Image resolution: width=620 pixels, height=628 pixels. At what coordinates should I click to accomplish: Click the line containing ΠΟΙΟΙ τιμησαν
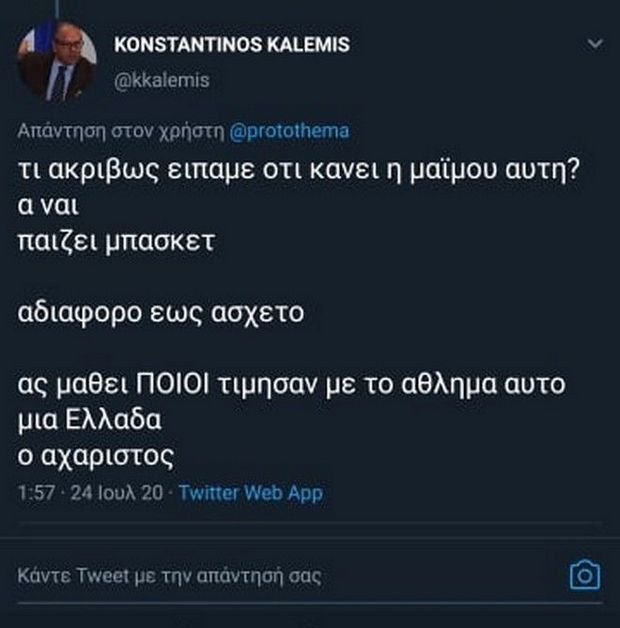(291, 384)
